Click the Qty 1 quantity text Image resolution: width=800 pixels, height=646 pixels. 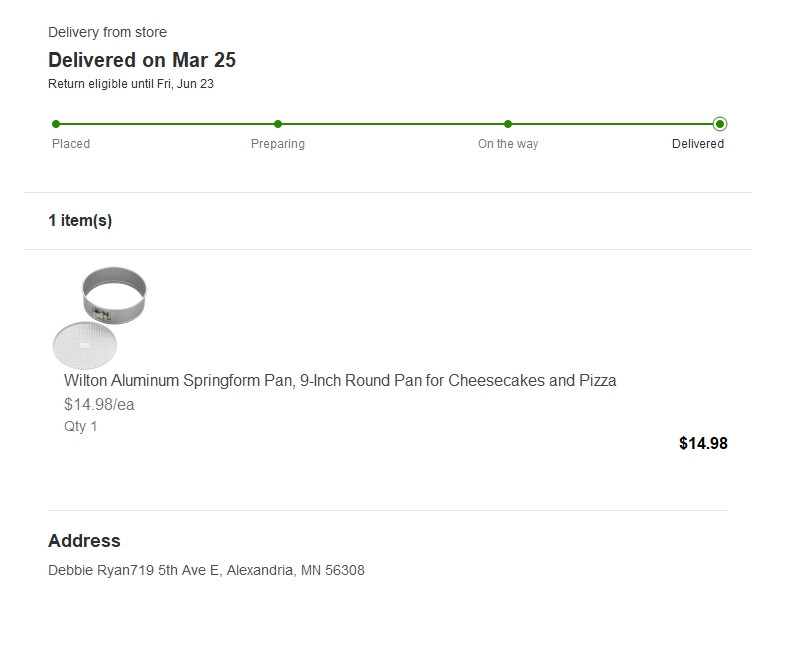coord(81,426)
